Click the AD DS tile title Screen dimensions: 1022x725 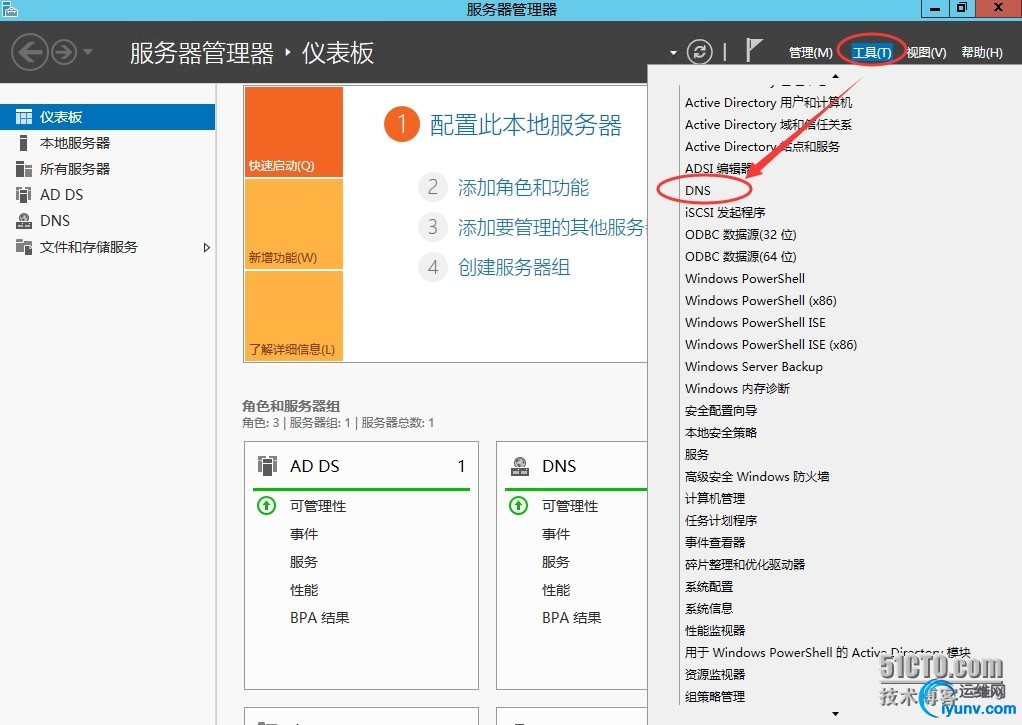click(x=315, y=466)
